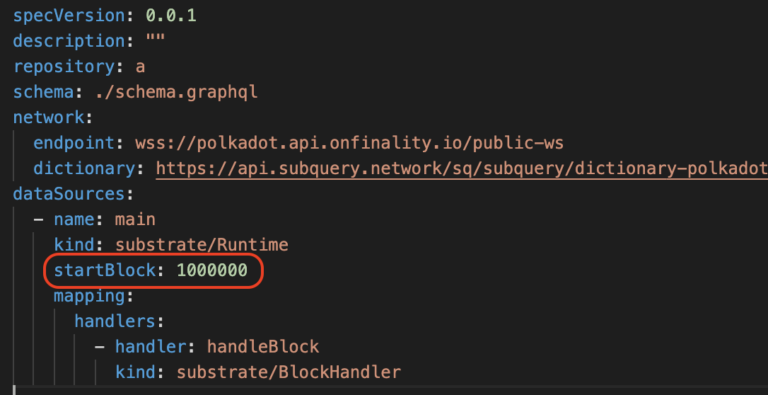The height and width of the screenshot is (395, 768).
Task: Click the handleBlock handler value
Action: tap(263, 346)
